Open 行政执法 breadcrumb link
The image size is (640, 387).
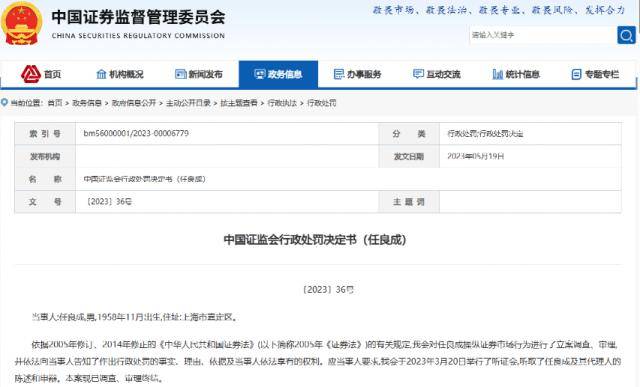(x=282, y=103)
